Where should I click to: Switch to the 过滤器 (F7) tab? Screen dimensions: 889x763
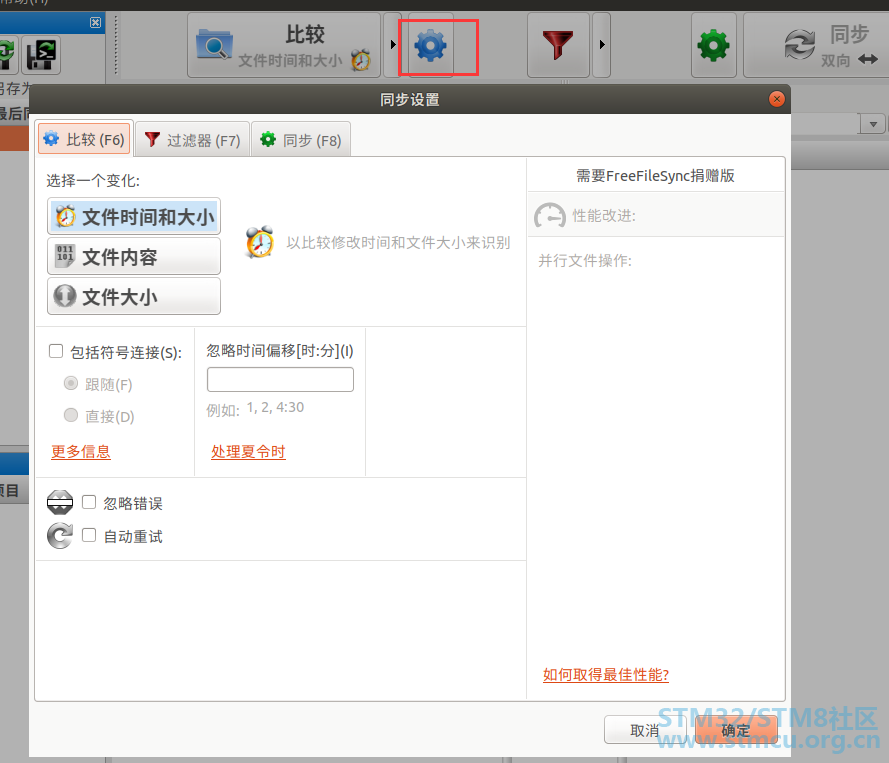pyautogui.click(x=193, y=139)
